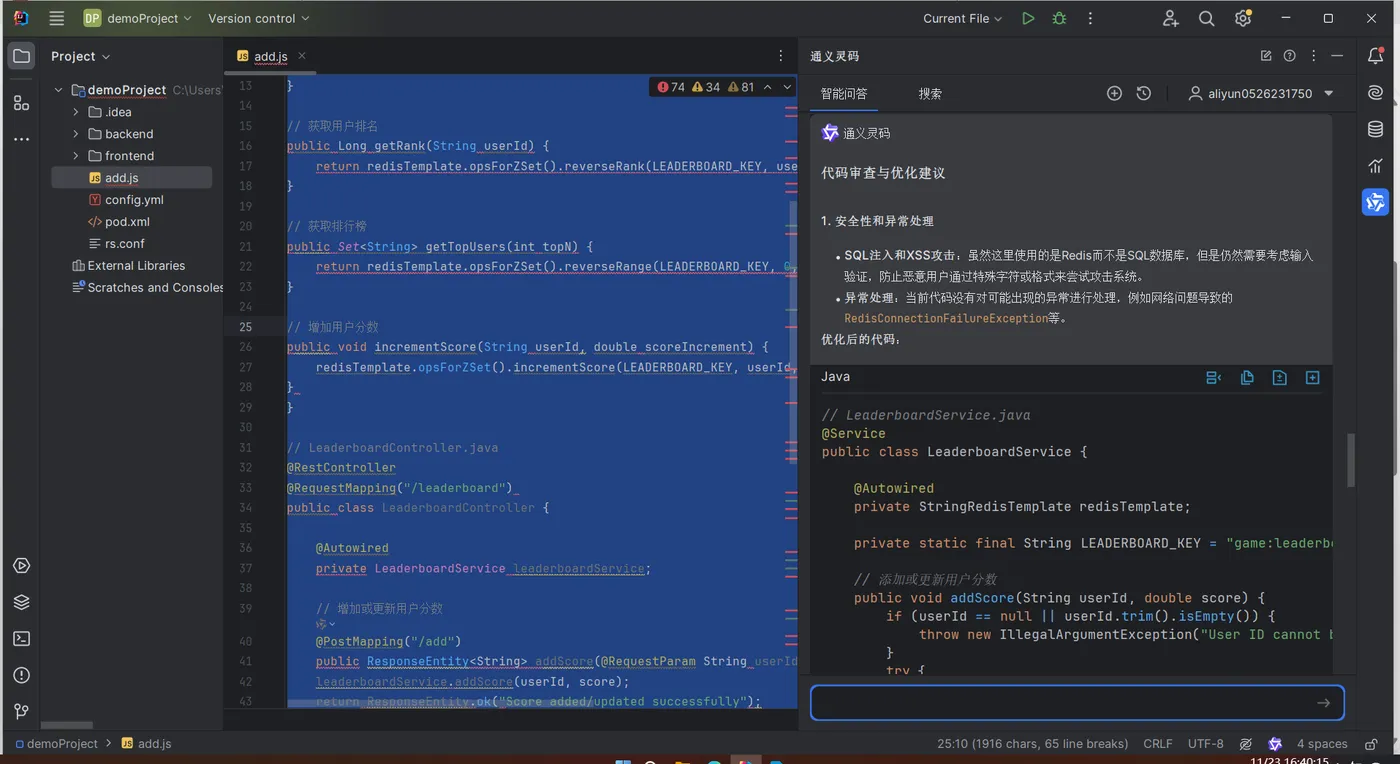Create new file from Java snippet icon
Screen dimensions: 1400x764
click(1313, 377)
